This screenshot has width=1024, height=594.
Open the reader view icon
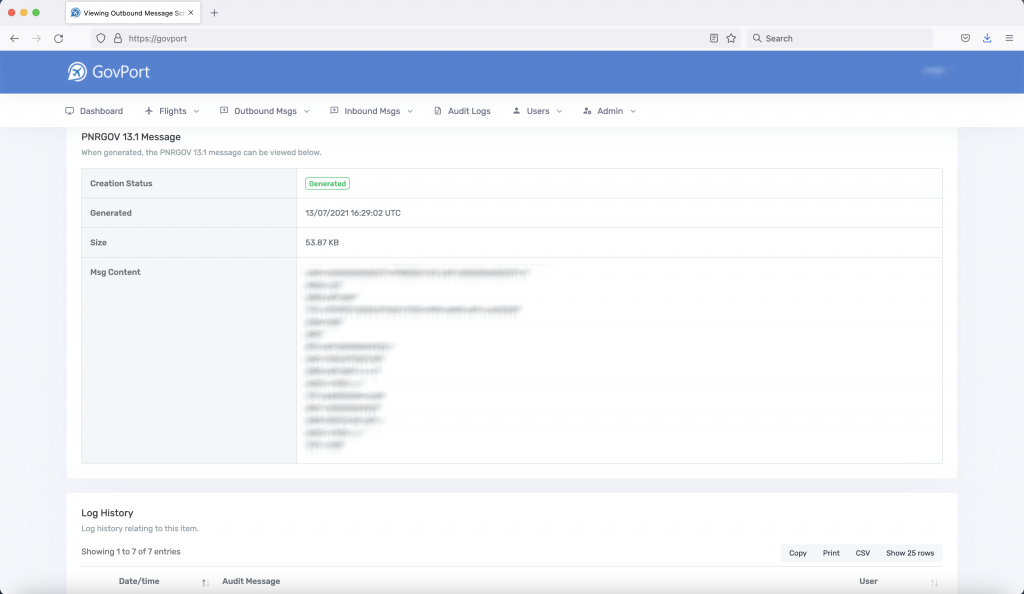714,38
